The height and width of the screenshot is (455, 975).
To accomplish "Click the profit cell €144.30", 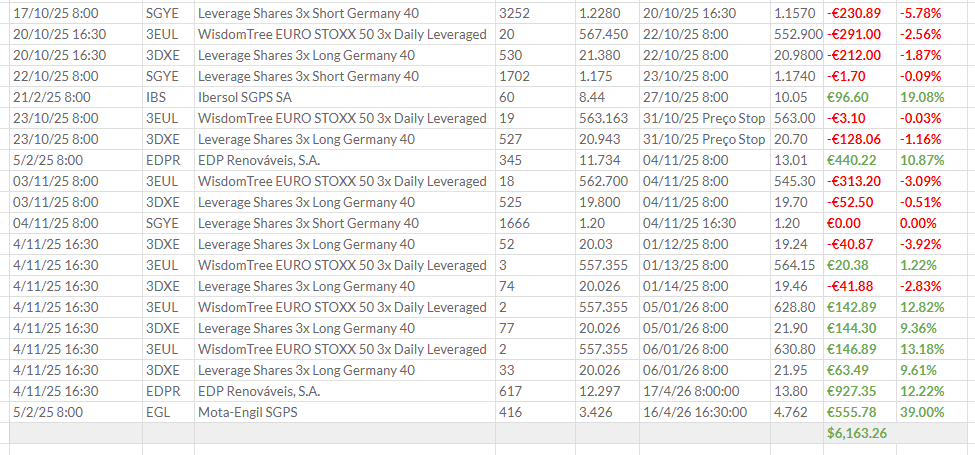I will coord(860,328).
